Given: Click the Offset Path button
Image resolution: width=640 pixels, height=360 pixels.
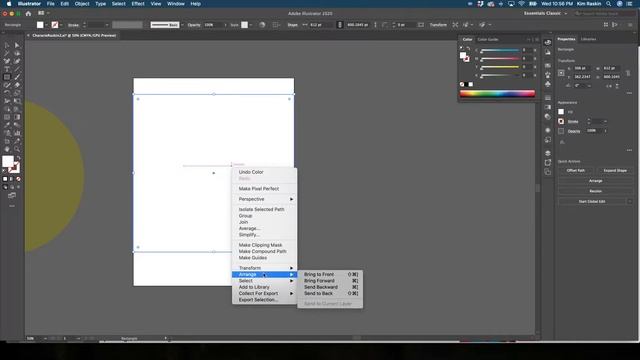Looking at the screenshot, I should [x=576, y=171].
